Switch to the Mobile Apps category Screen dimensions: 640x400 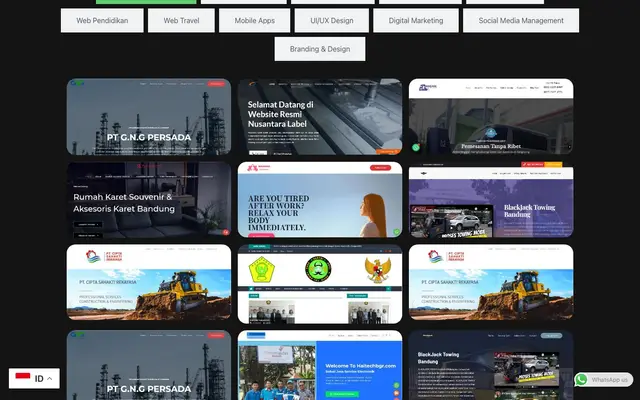click(x=254, y=20)
